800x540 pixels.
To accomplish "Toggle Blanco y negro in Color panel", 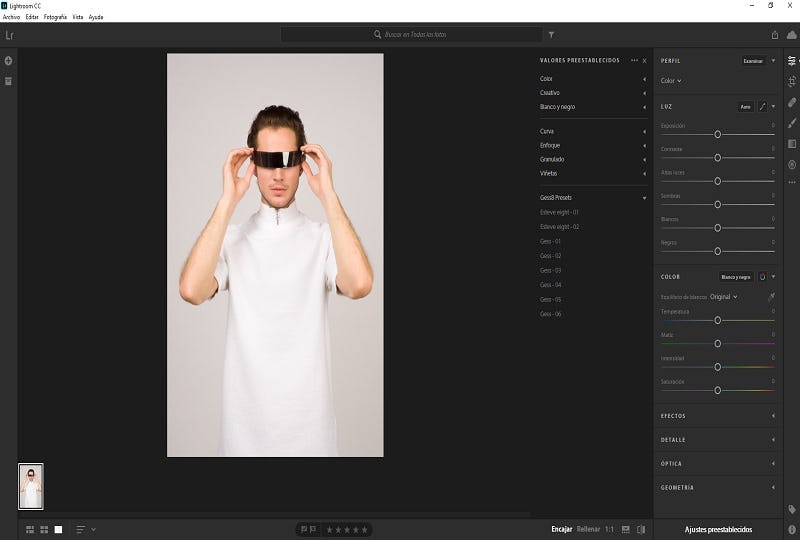I will click(x=736, y=277).
